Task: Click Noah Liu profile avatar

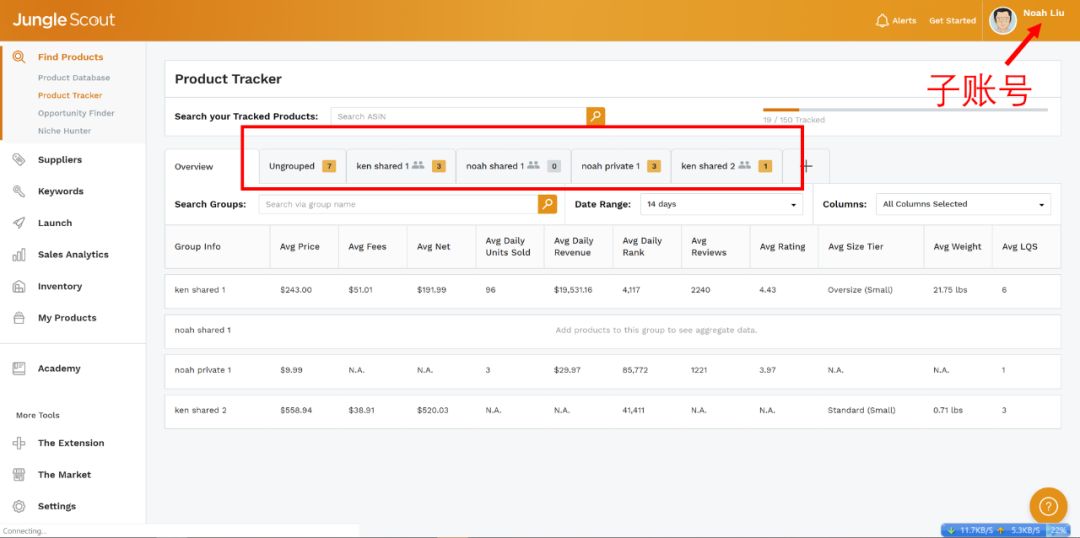Action: [1002, 20]
